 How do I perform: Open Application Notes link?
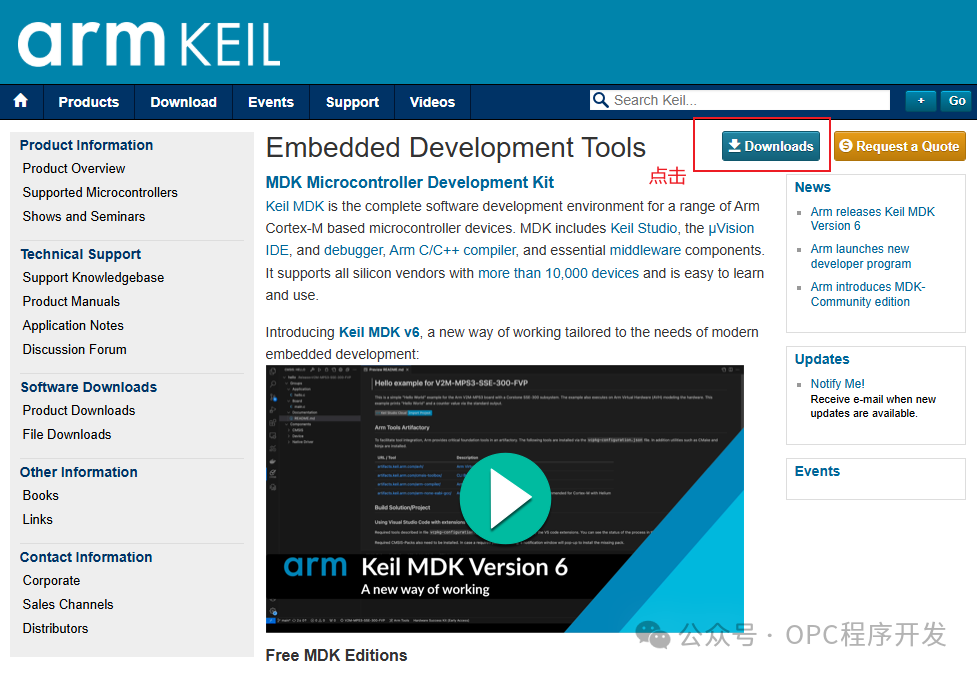click(73, 325)
